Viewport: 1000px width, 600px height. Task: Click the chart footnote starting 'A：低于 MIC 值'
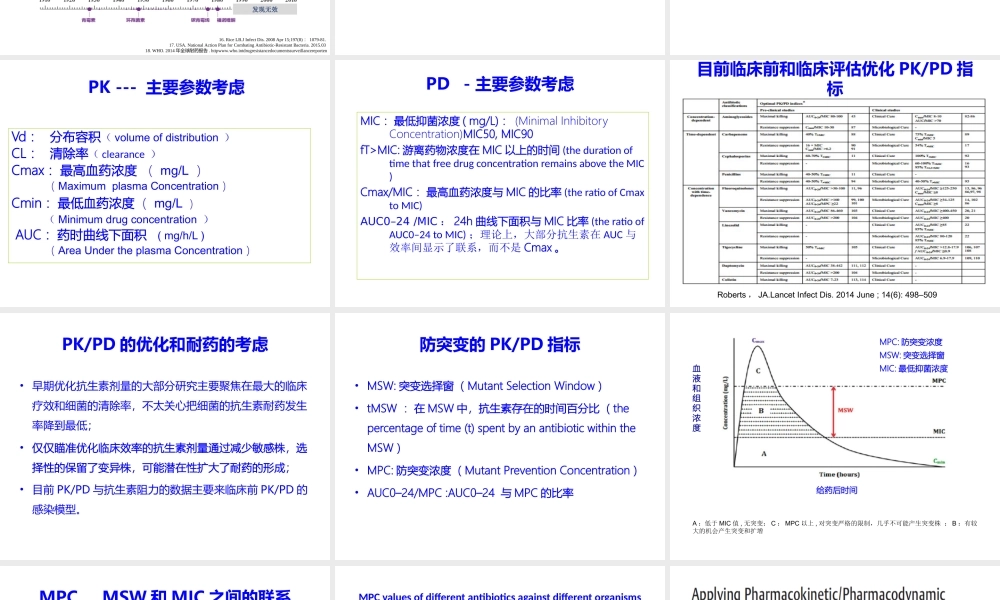click(x=835, y=527)
